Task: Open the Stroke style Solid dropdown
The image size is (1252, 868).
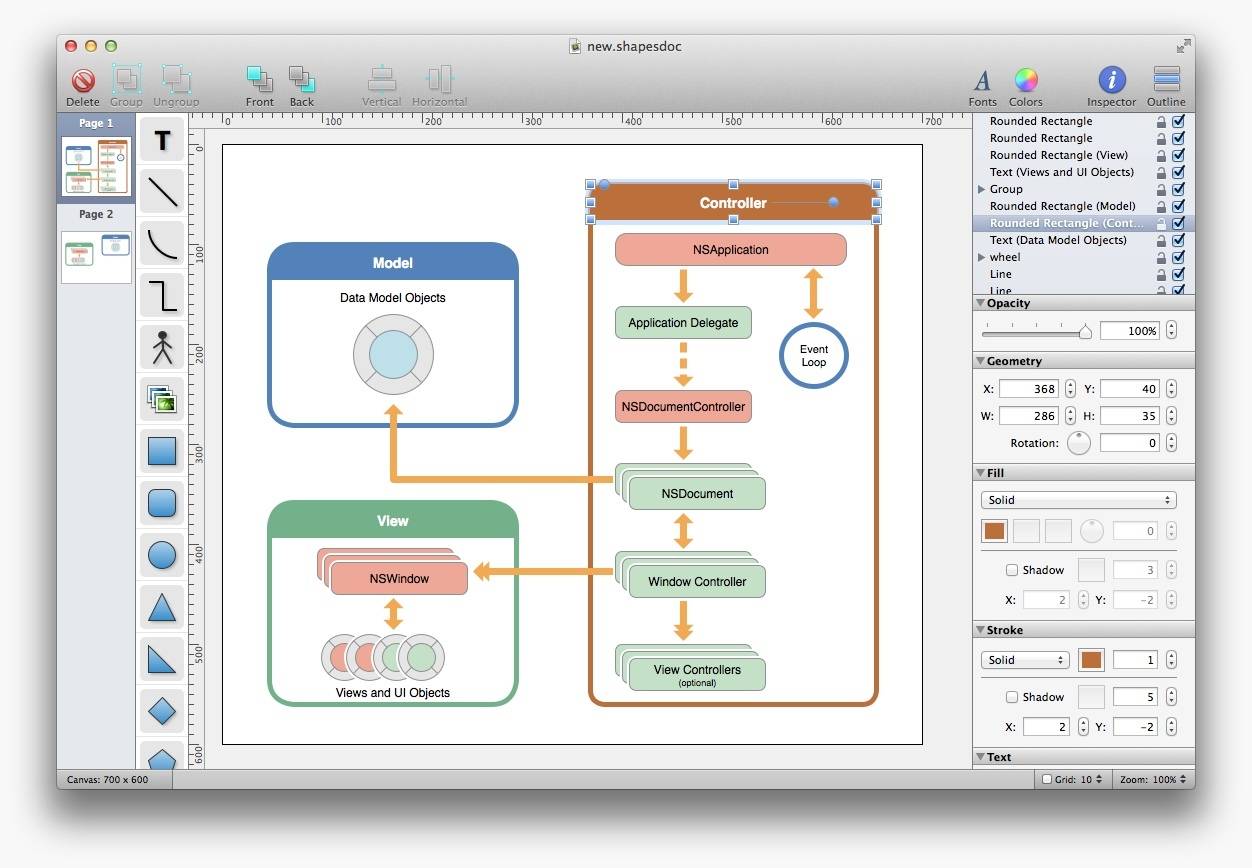Action: click(x=1025, y=660)
